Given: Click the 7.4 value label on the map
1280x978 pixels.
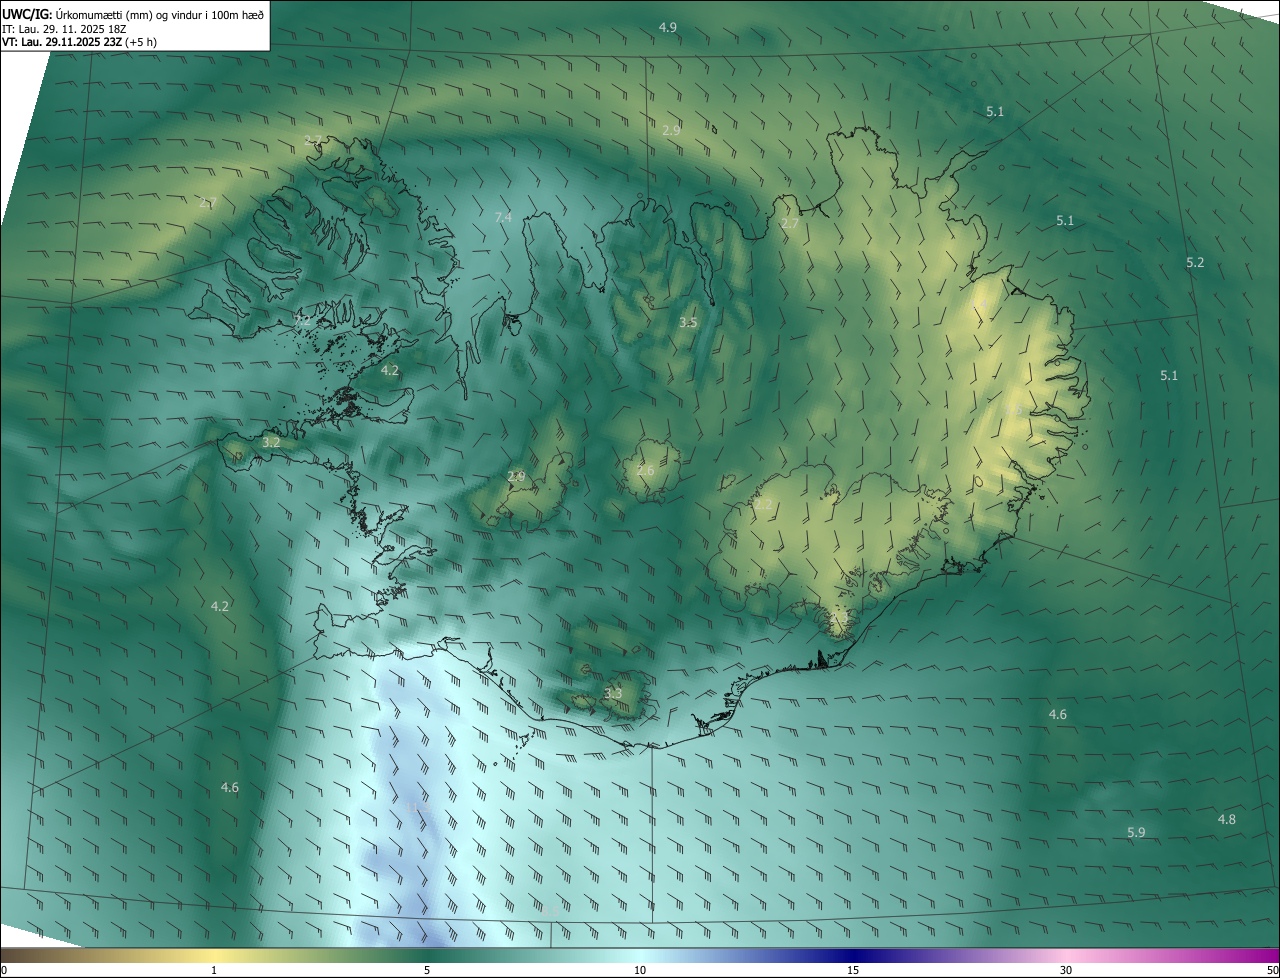Looking at the screenshot, I should click(x=503, y=217).
